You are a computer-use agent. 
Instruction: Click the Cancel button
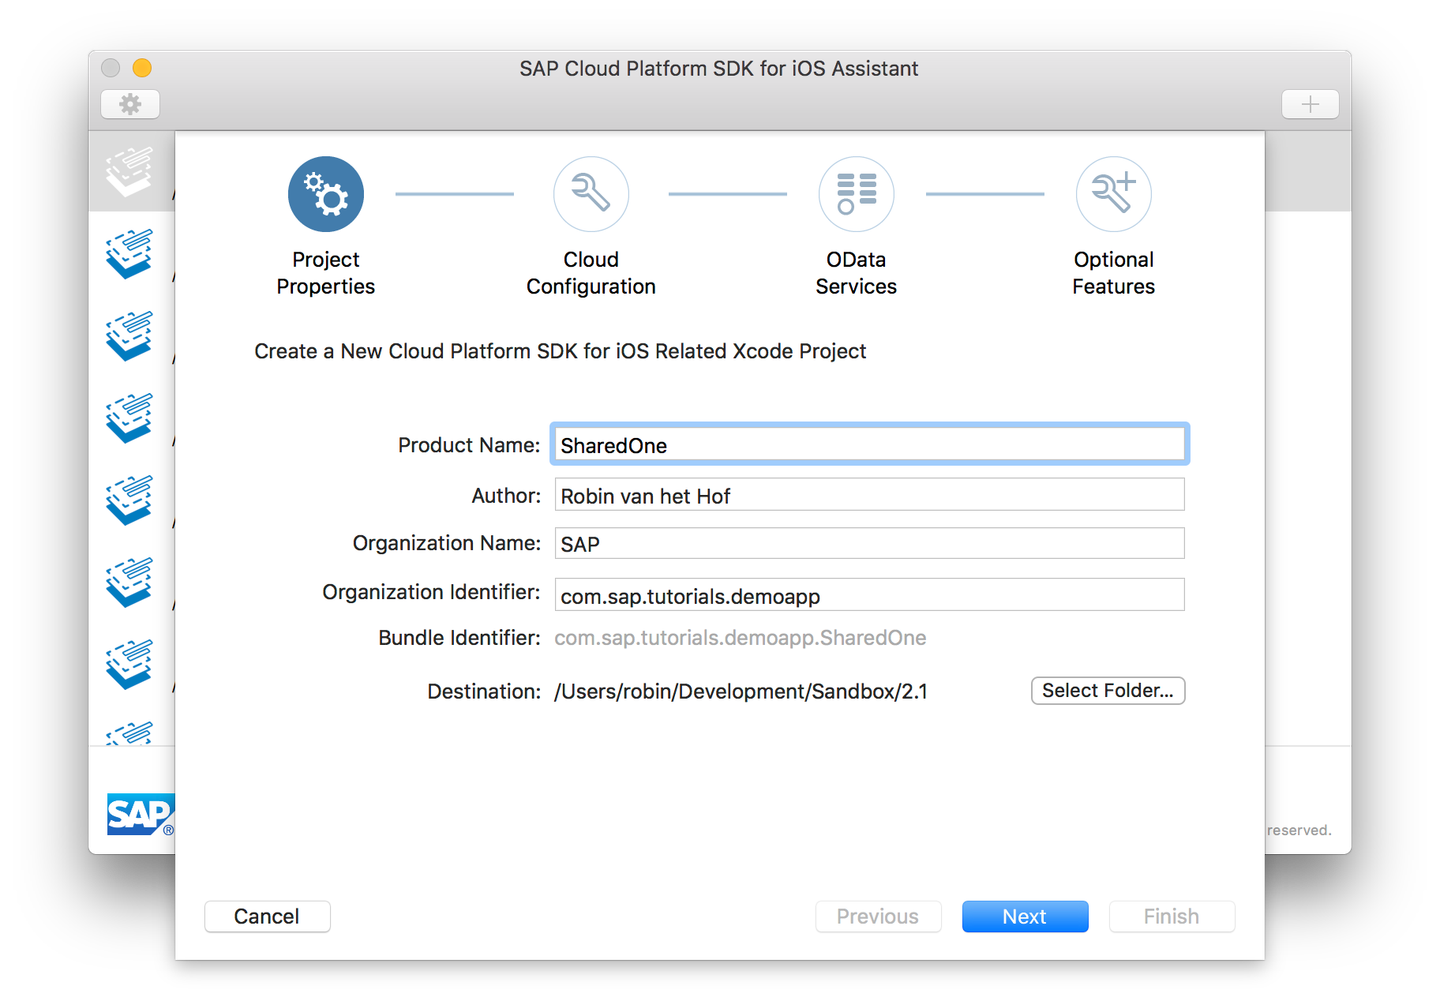pyautogui.click(x=267, y=917)
